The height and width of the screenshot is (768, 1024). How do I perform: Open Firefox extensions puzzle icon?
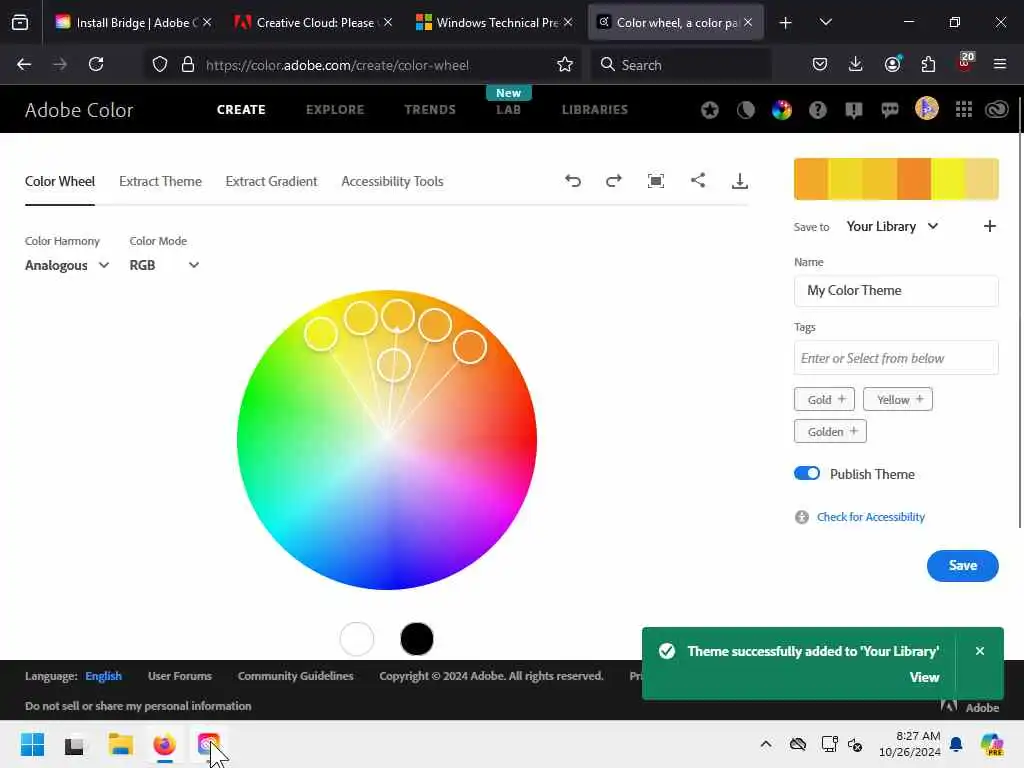[928, 64]
